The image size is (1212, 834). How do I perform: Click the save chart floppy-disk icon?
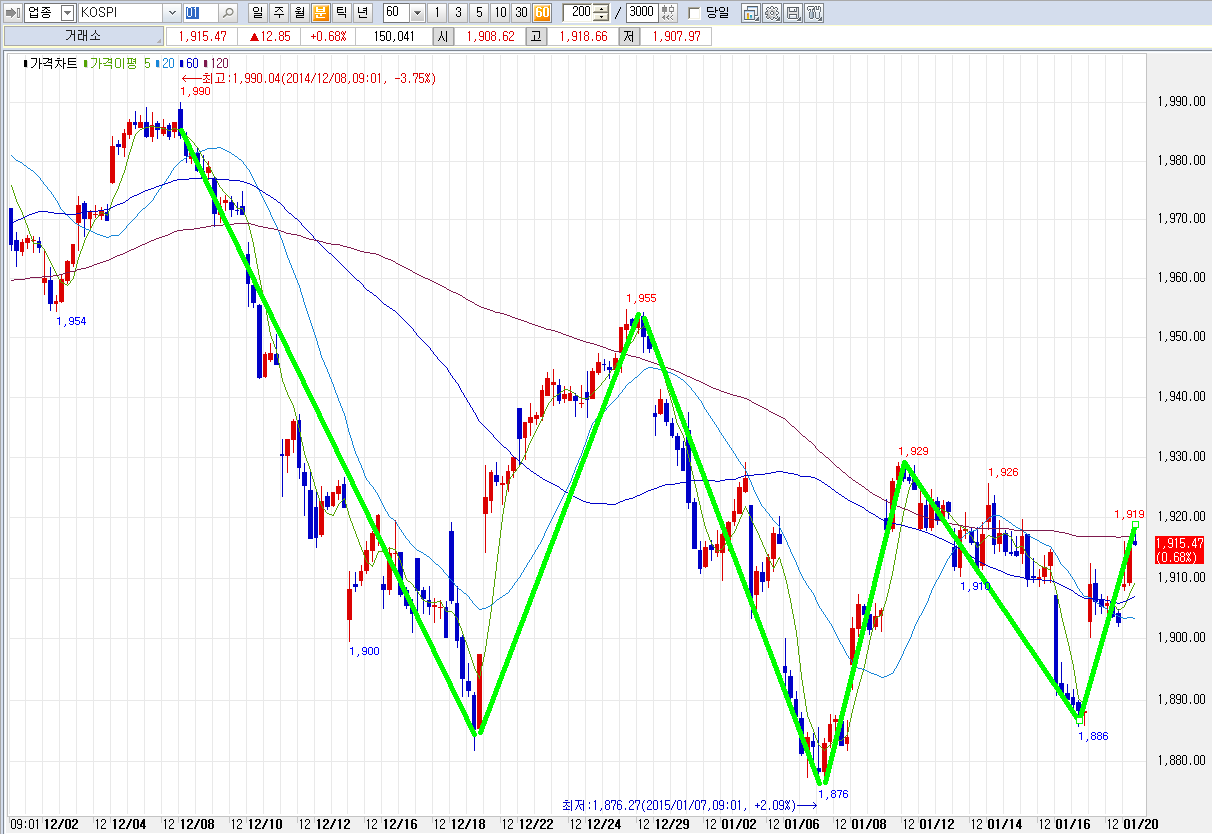click(x=793, y=13)
